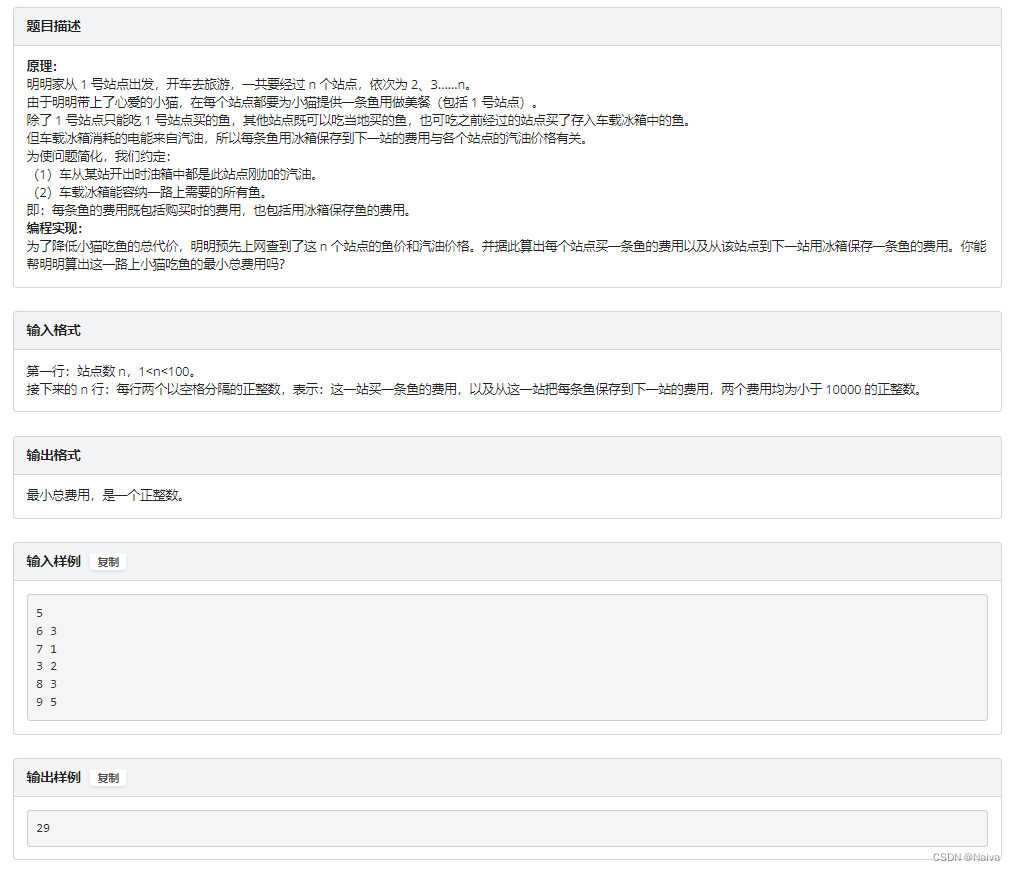Click the sample input line "5"
The width and height of the screenshot is (1015, 871).
point(39,613)
